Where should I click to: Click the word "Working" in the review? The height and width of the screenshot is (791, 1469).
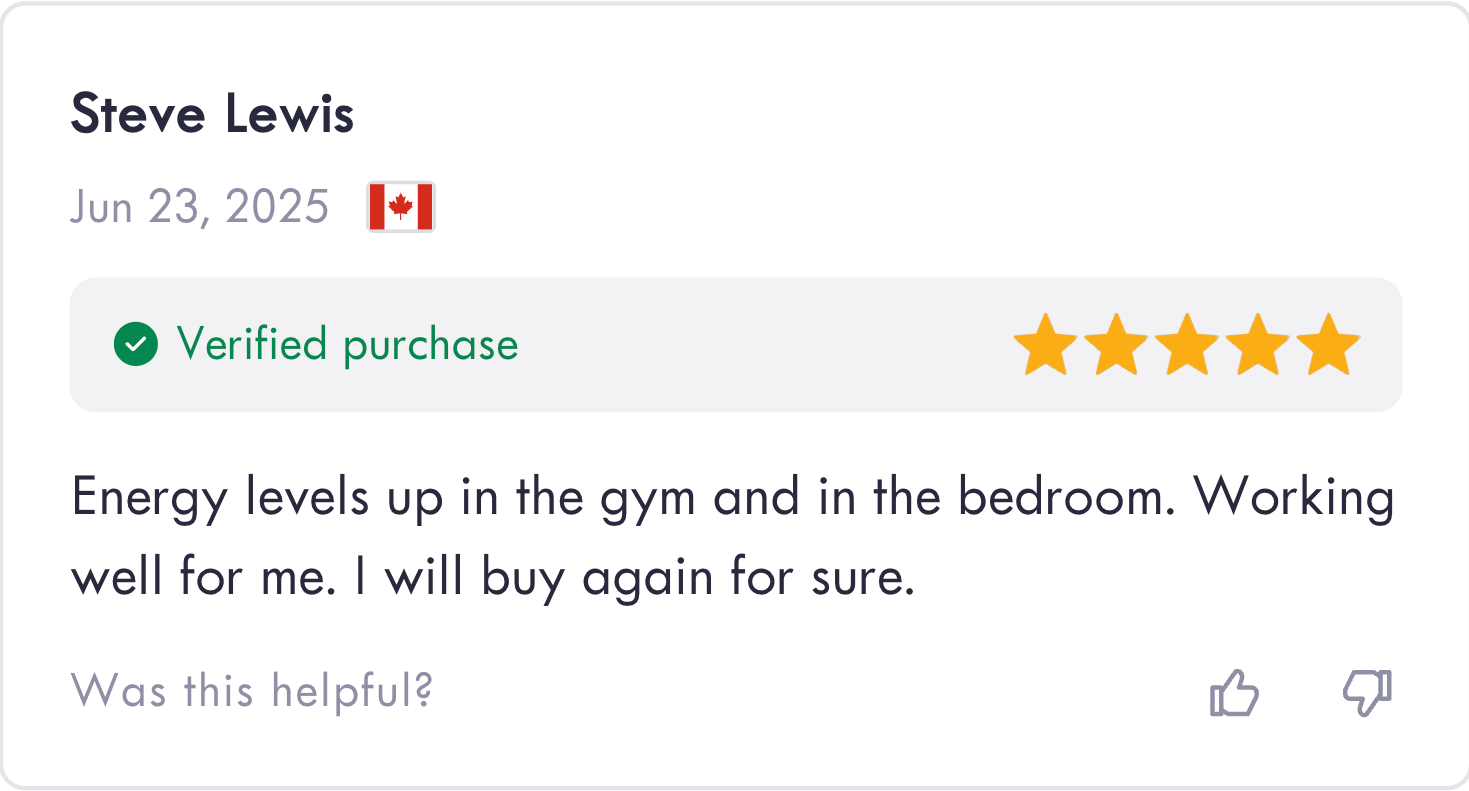point(1294,498)
